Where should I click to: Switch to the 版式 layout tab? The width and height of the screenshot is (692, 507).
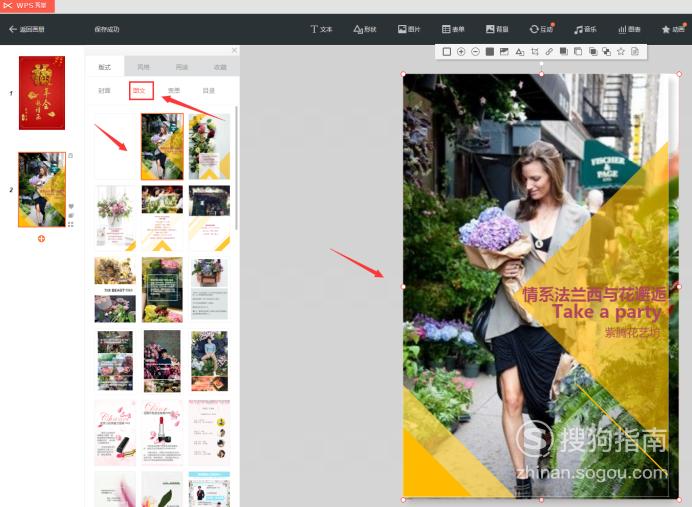[105, 67]
